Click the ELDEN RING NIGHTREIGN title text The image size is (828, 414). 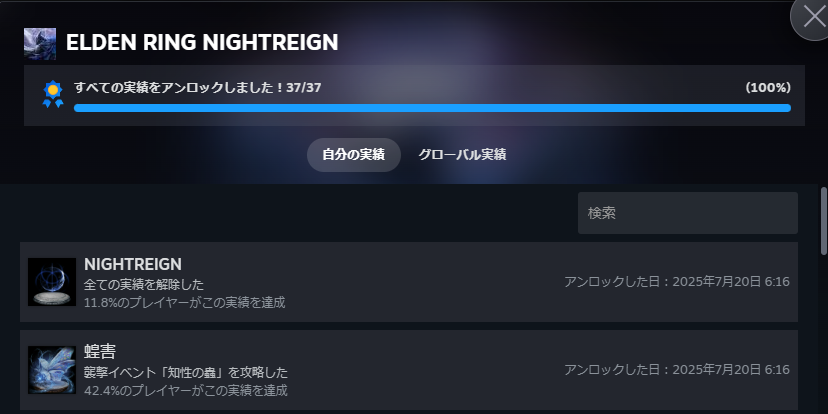tap(202, 43)
